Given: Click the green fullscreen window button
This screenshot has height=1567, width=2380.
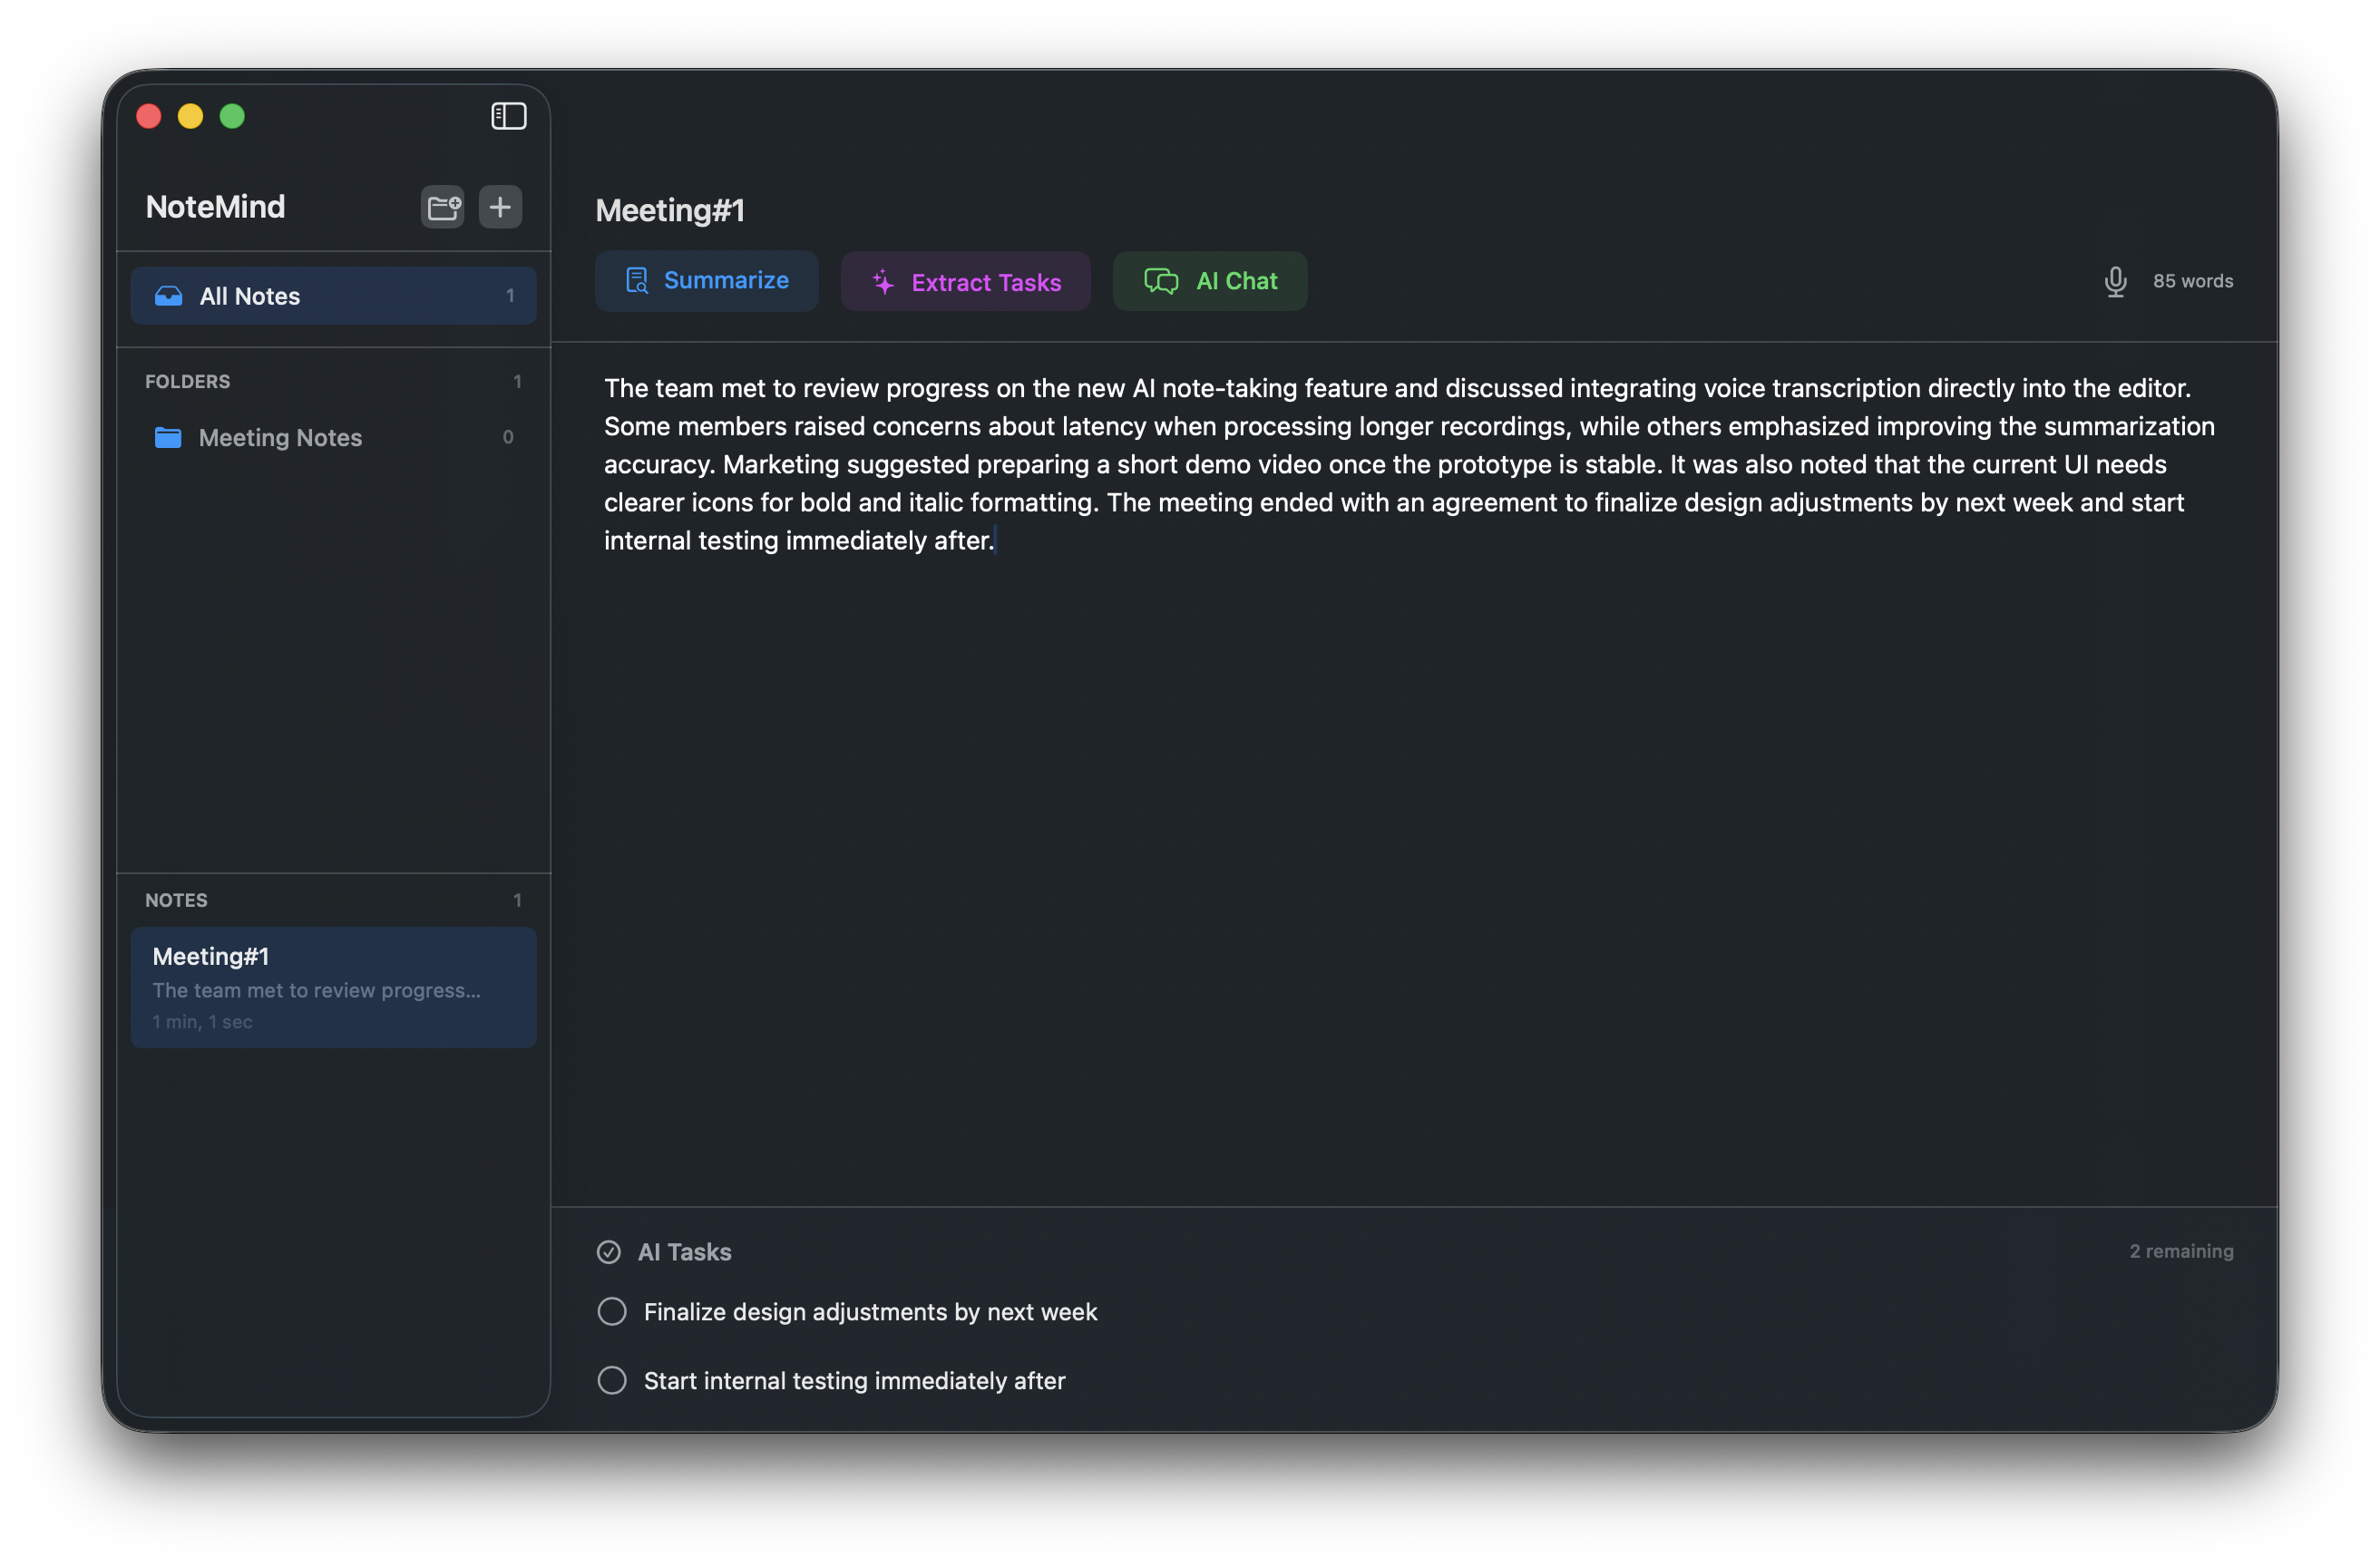Looking at the screenshot, I should click(x=232, y=117).
